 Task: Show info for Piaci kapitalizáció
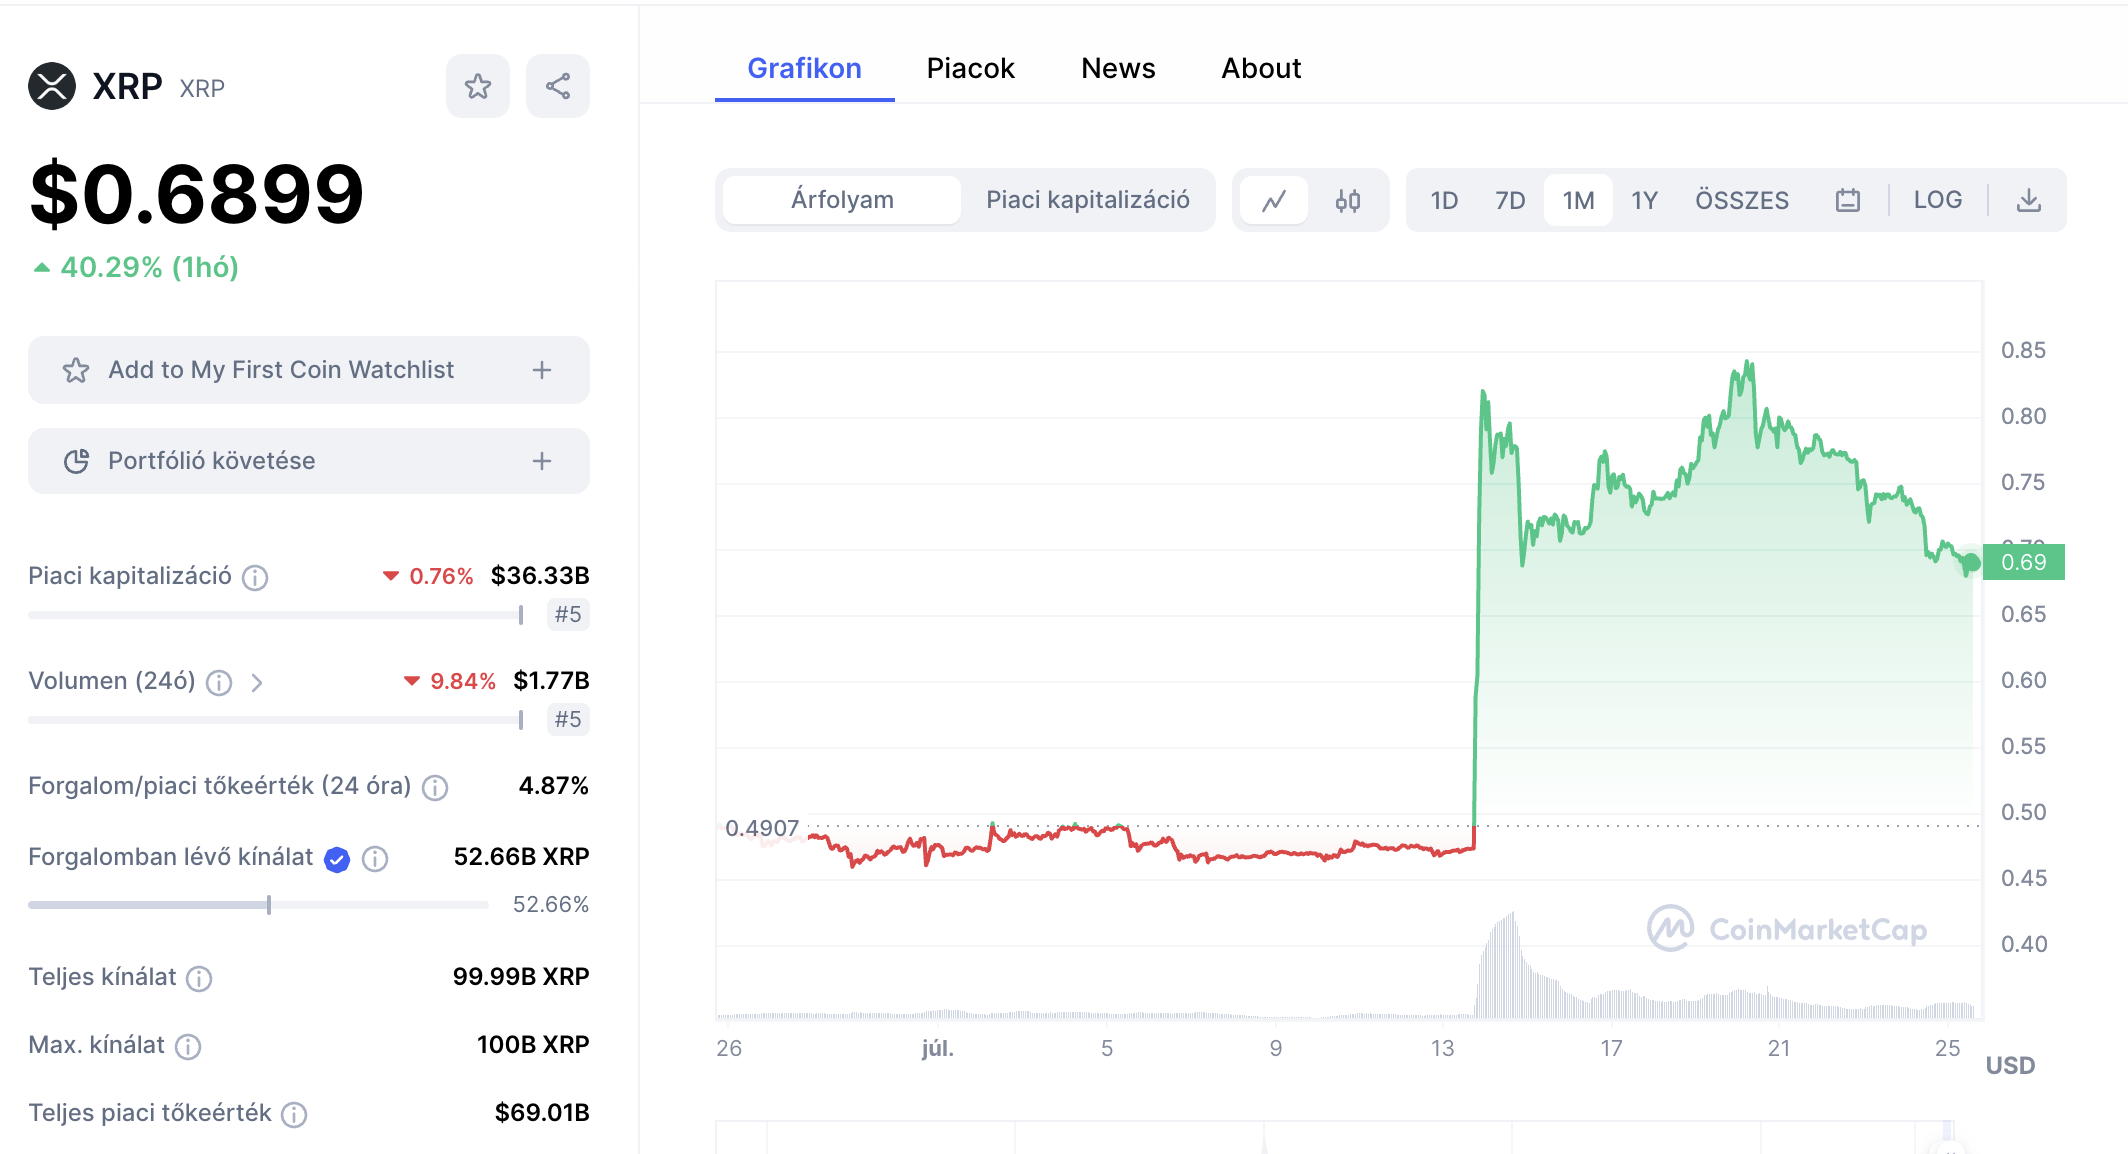pos(255,577)
